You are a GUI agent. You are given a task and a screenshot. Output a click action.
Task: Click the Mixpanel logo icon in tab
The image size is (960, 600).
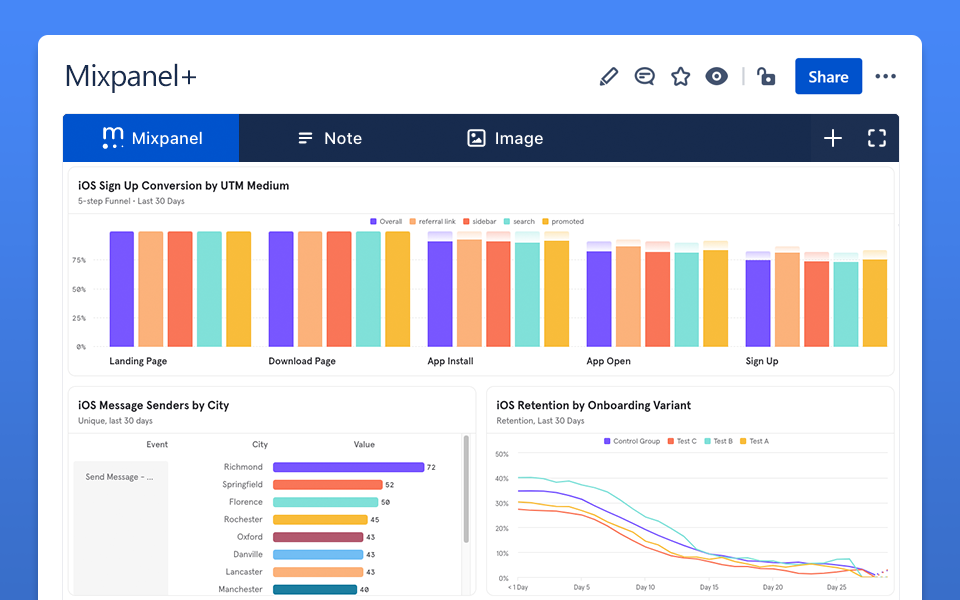coord(113,138)
